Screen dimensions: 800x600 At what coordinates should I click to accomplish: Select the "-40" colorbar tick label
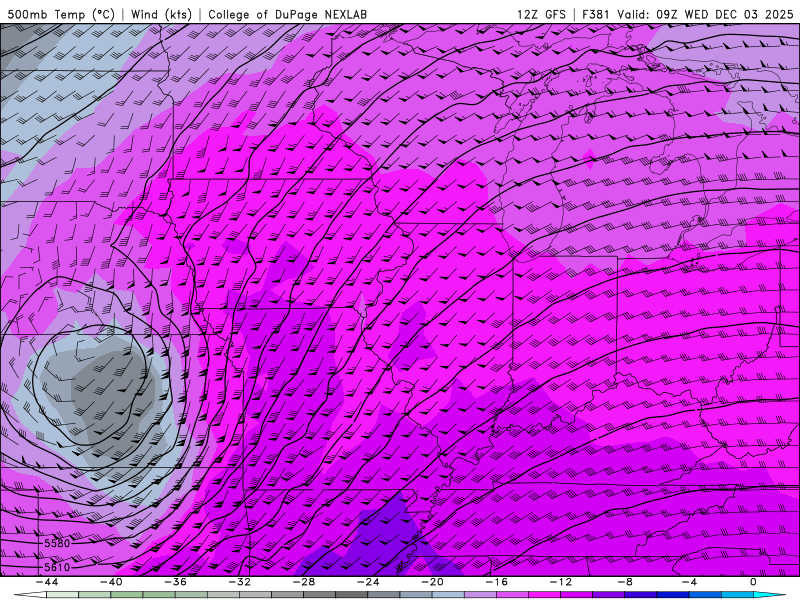click(x=111, y=582)
